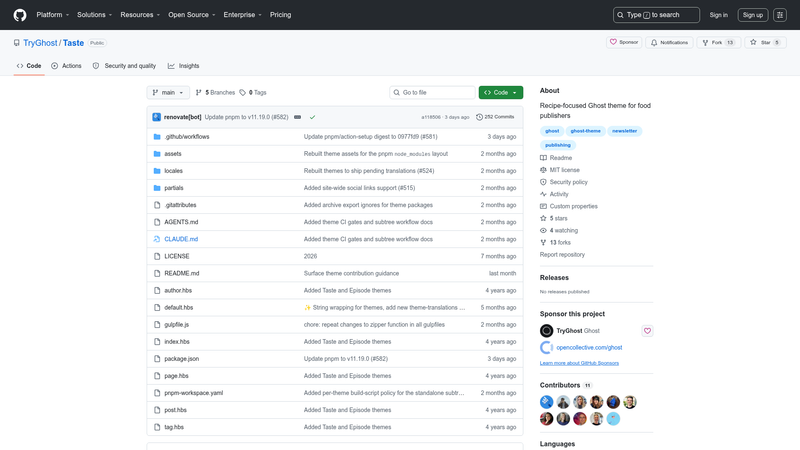The height and width of the screenshot is (450, 800).
Task: Open the 252 Commits history link
Action: point(495,117)
